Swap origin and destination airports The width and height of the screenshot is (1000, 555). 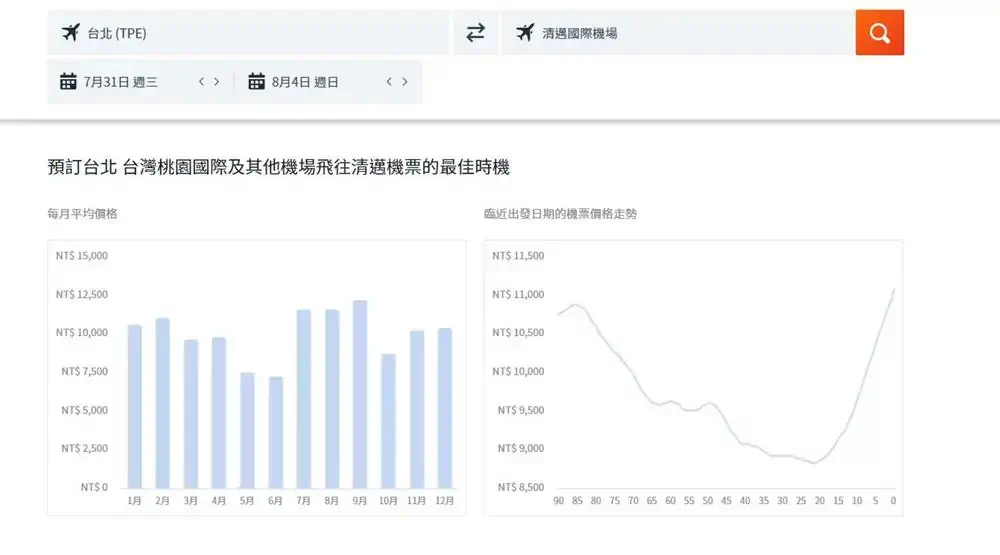point(475,33)
